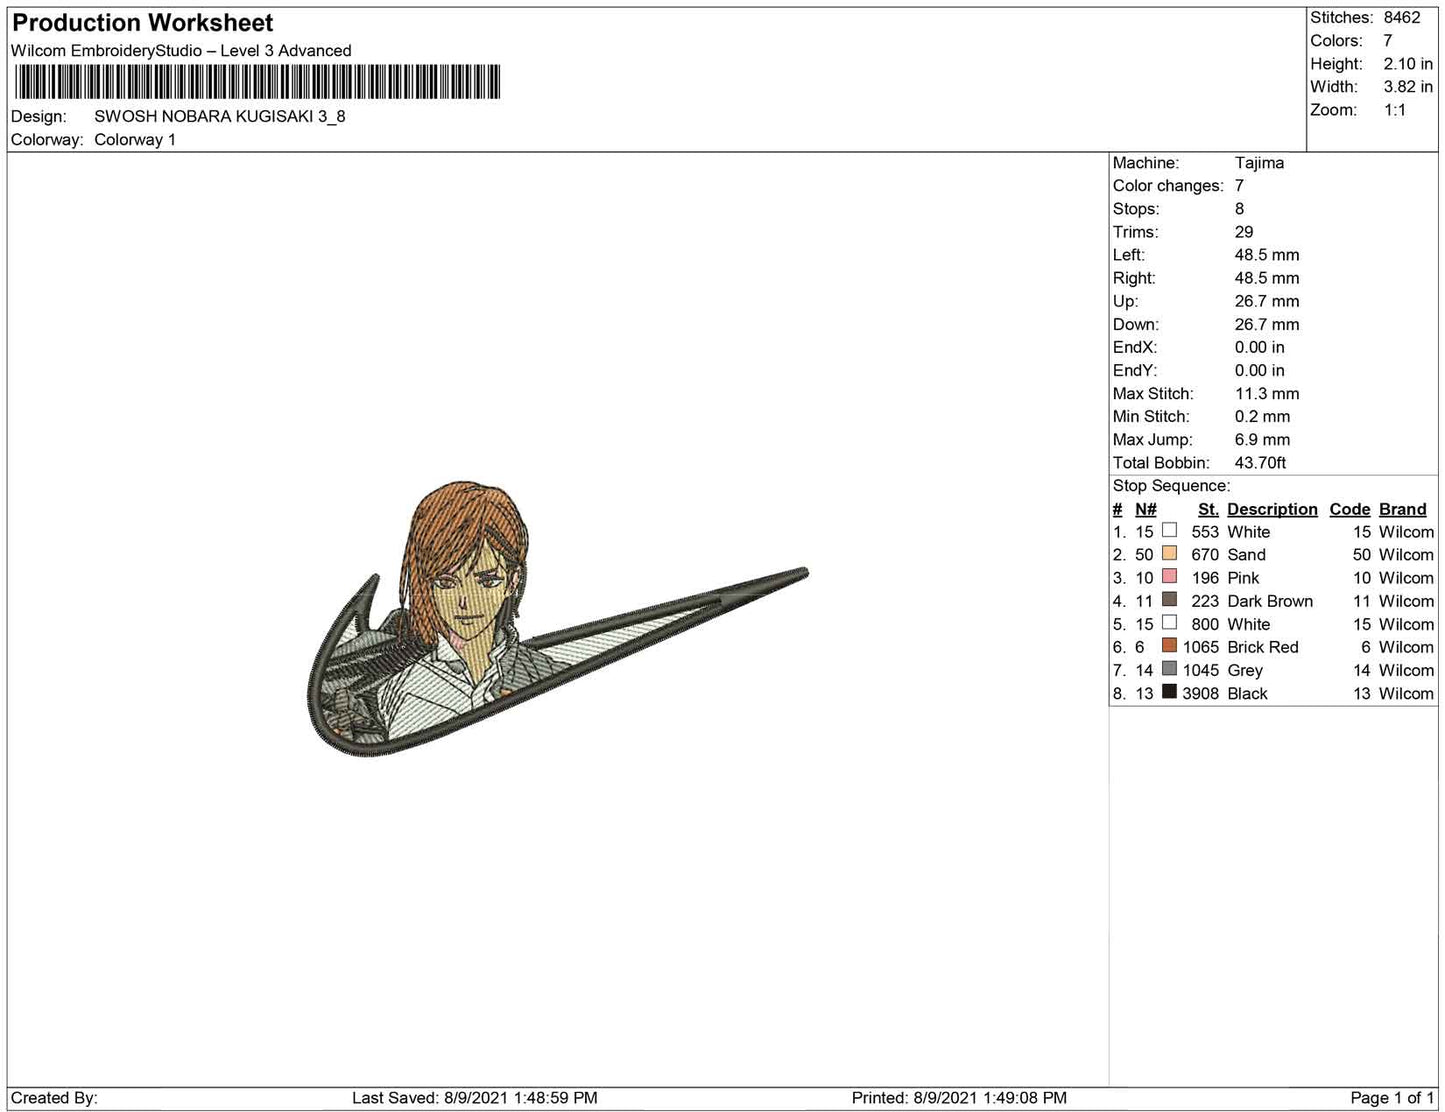Image resolution: width=1445 pixels, height=1112 pixels.
Task: Select the Min Stitch value "0.2 mm"
Action: point(1262,416)
